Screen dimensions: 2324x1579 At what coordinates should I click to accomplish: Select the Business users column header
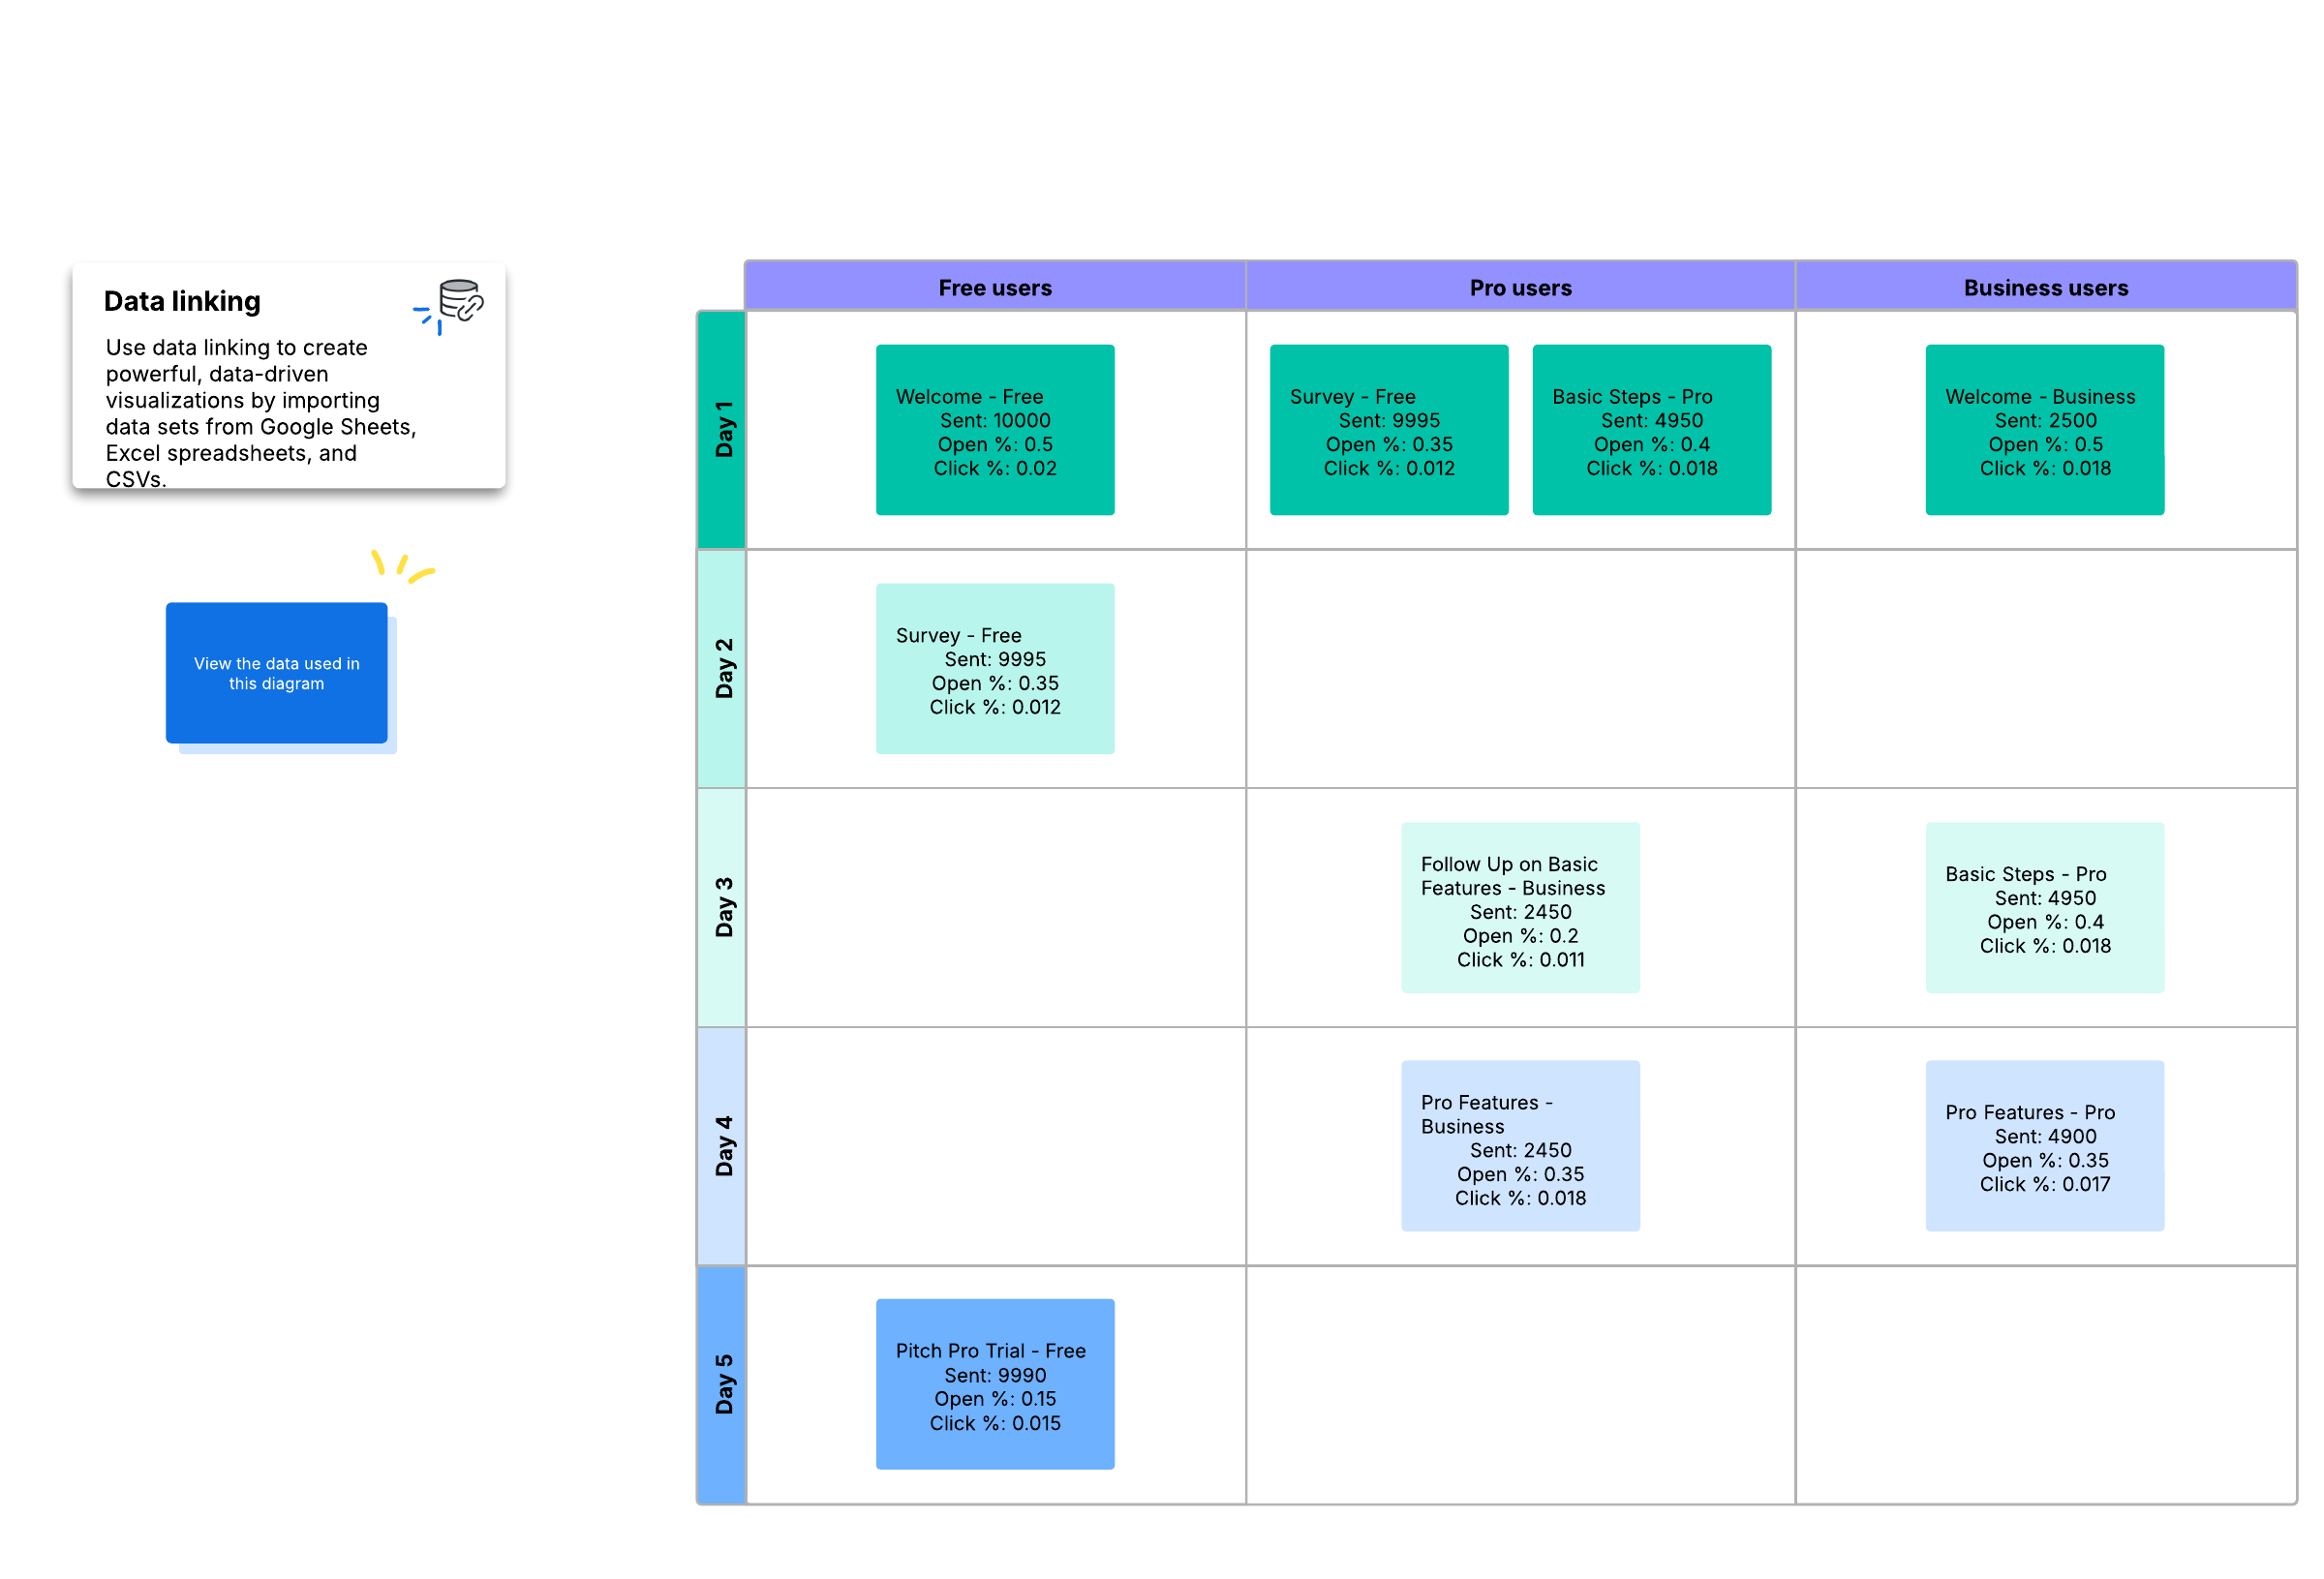coord(2046,287)
